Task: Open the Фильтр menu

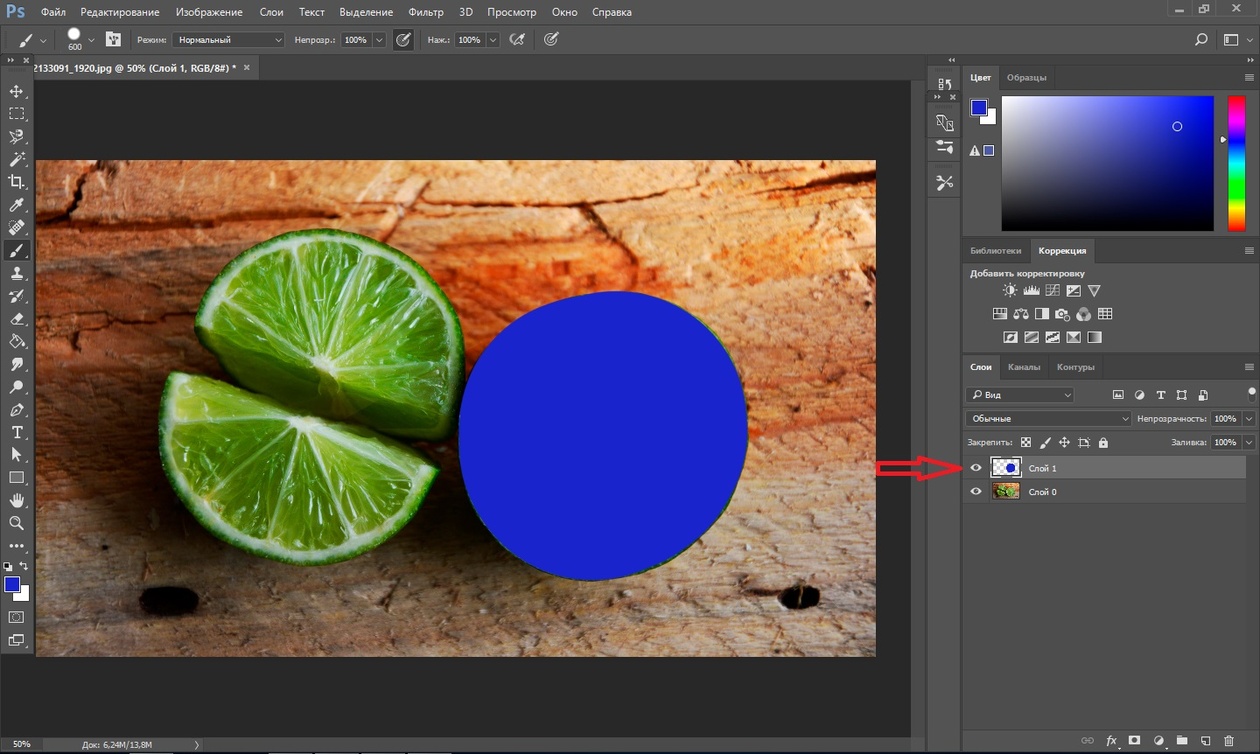Action: tap(426, 12)
